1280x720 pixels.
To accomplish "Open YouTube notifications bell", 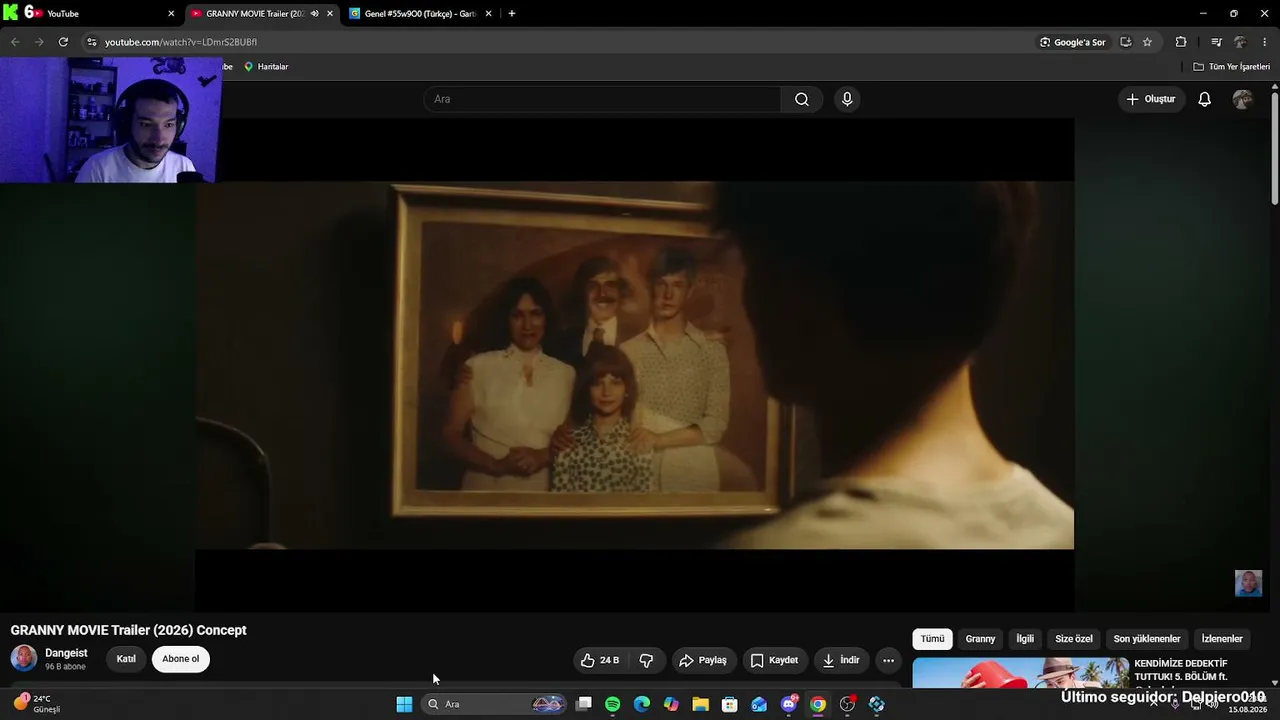I will click(1205, 99).
